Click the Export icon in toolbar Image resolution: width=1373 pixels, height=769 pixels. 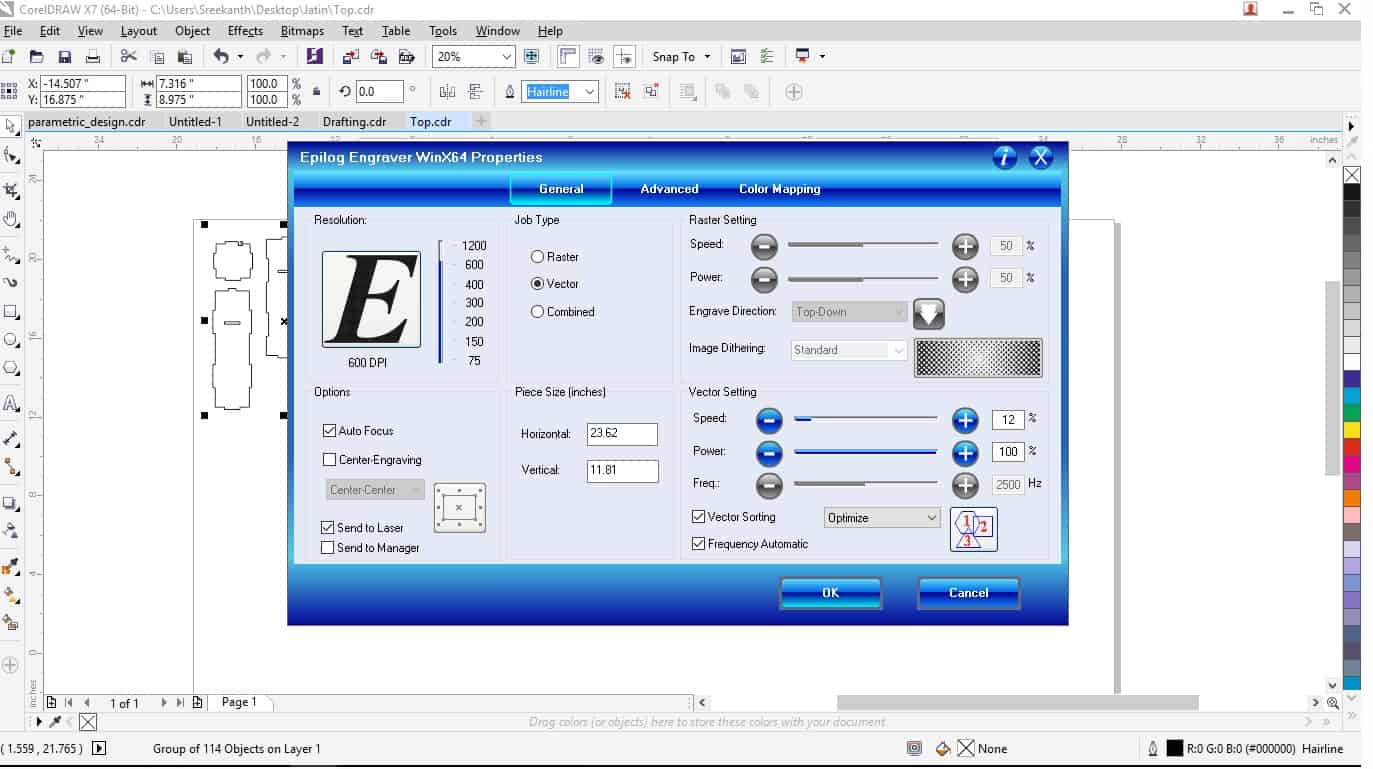point(379,56)
